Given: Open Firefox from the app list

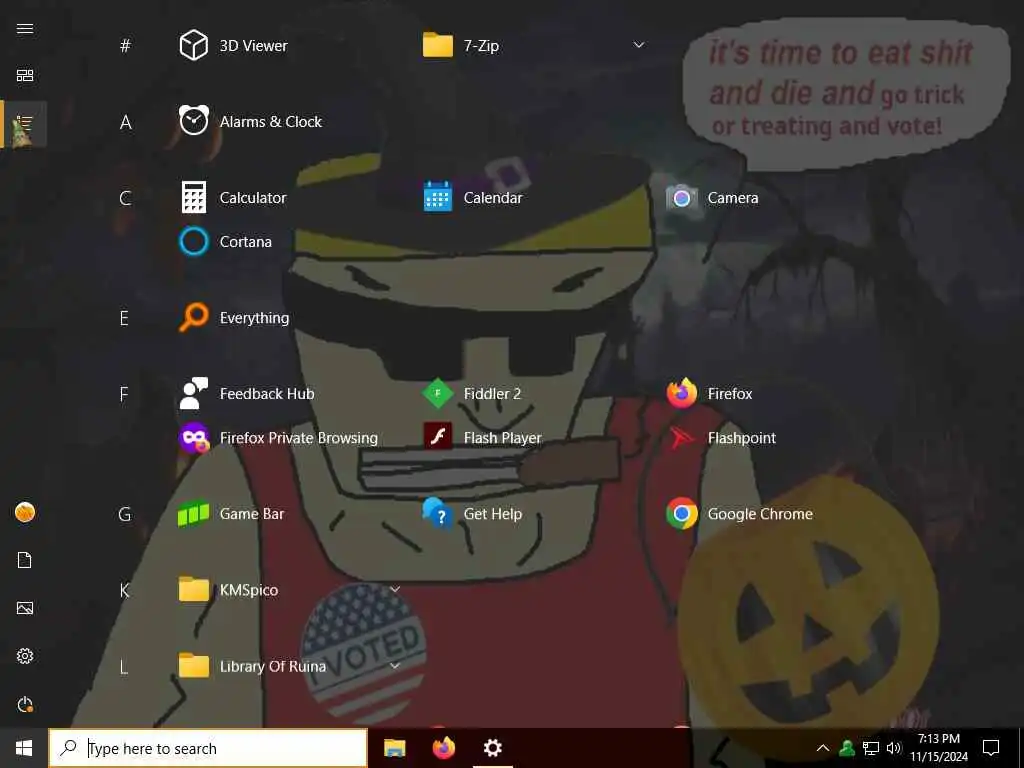Looking at the screenshot, I should coord(709,394).
